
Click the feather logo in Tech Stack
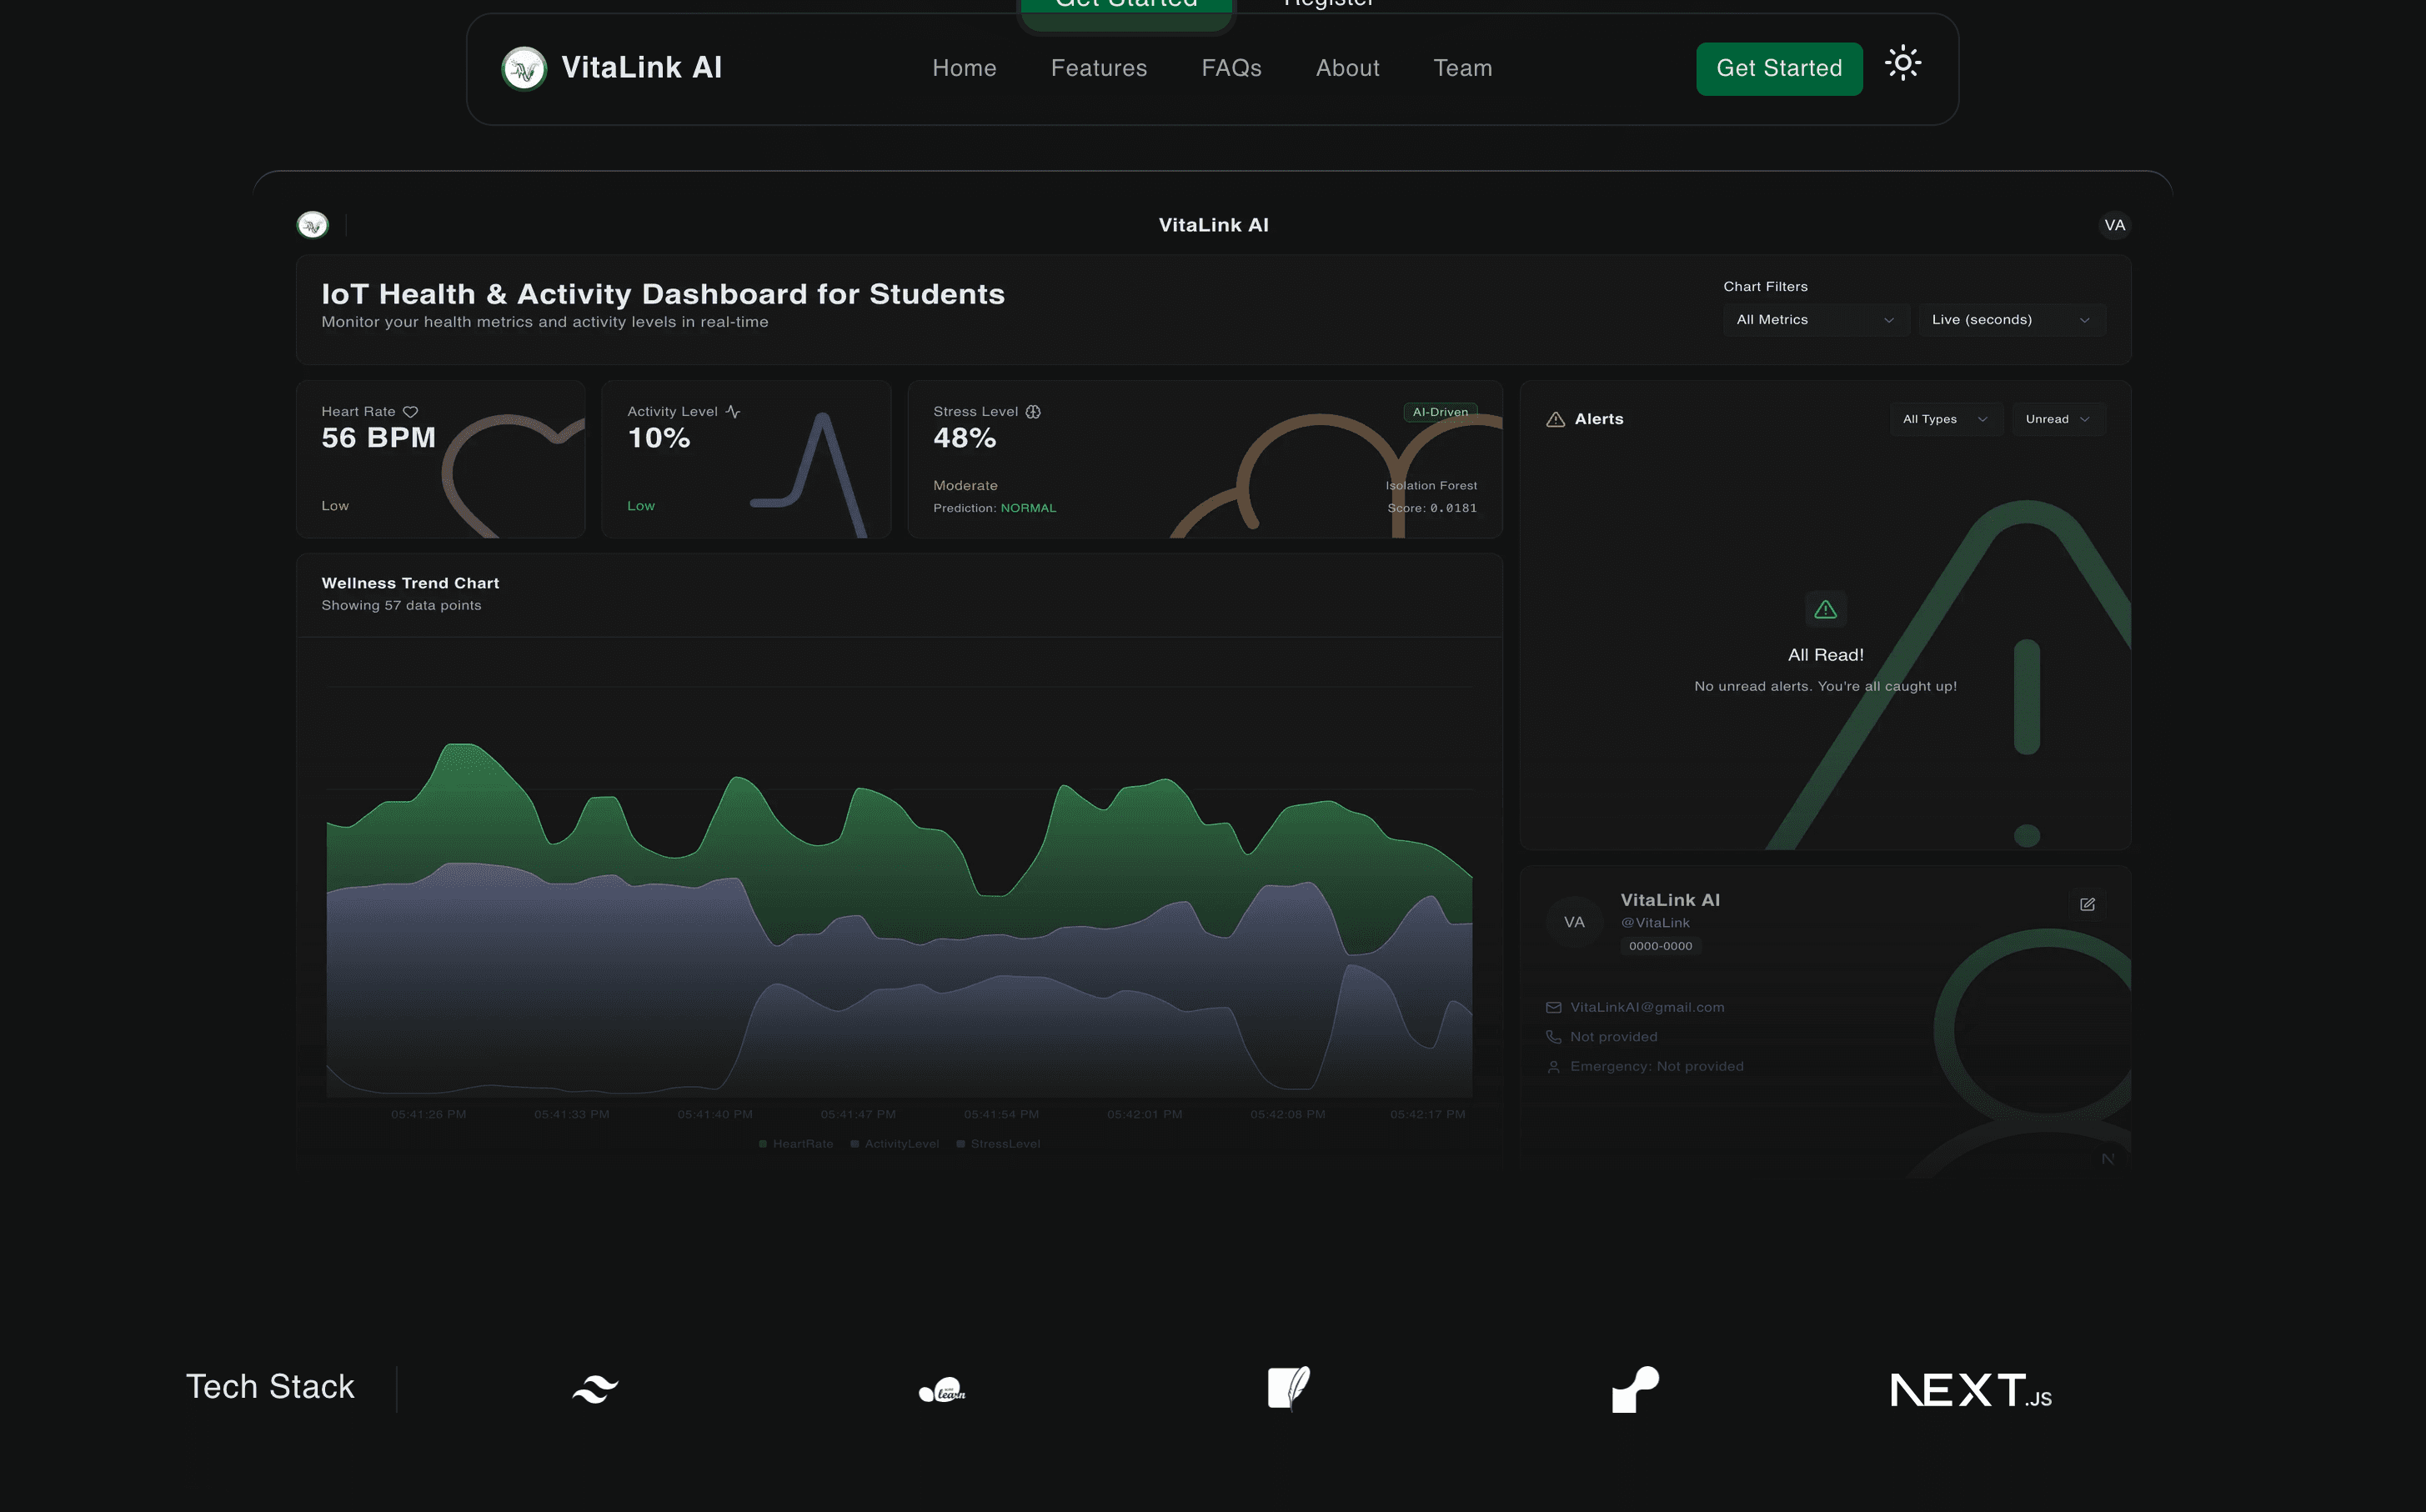[x=1289, y=1388]
